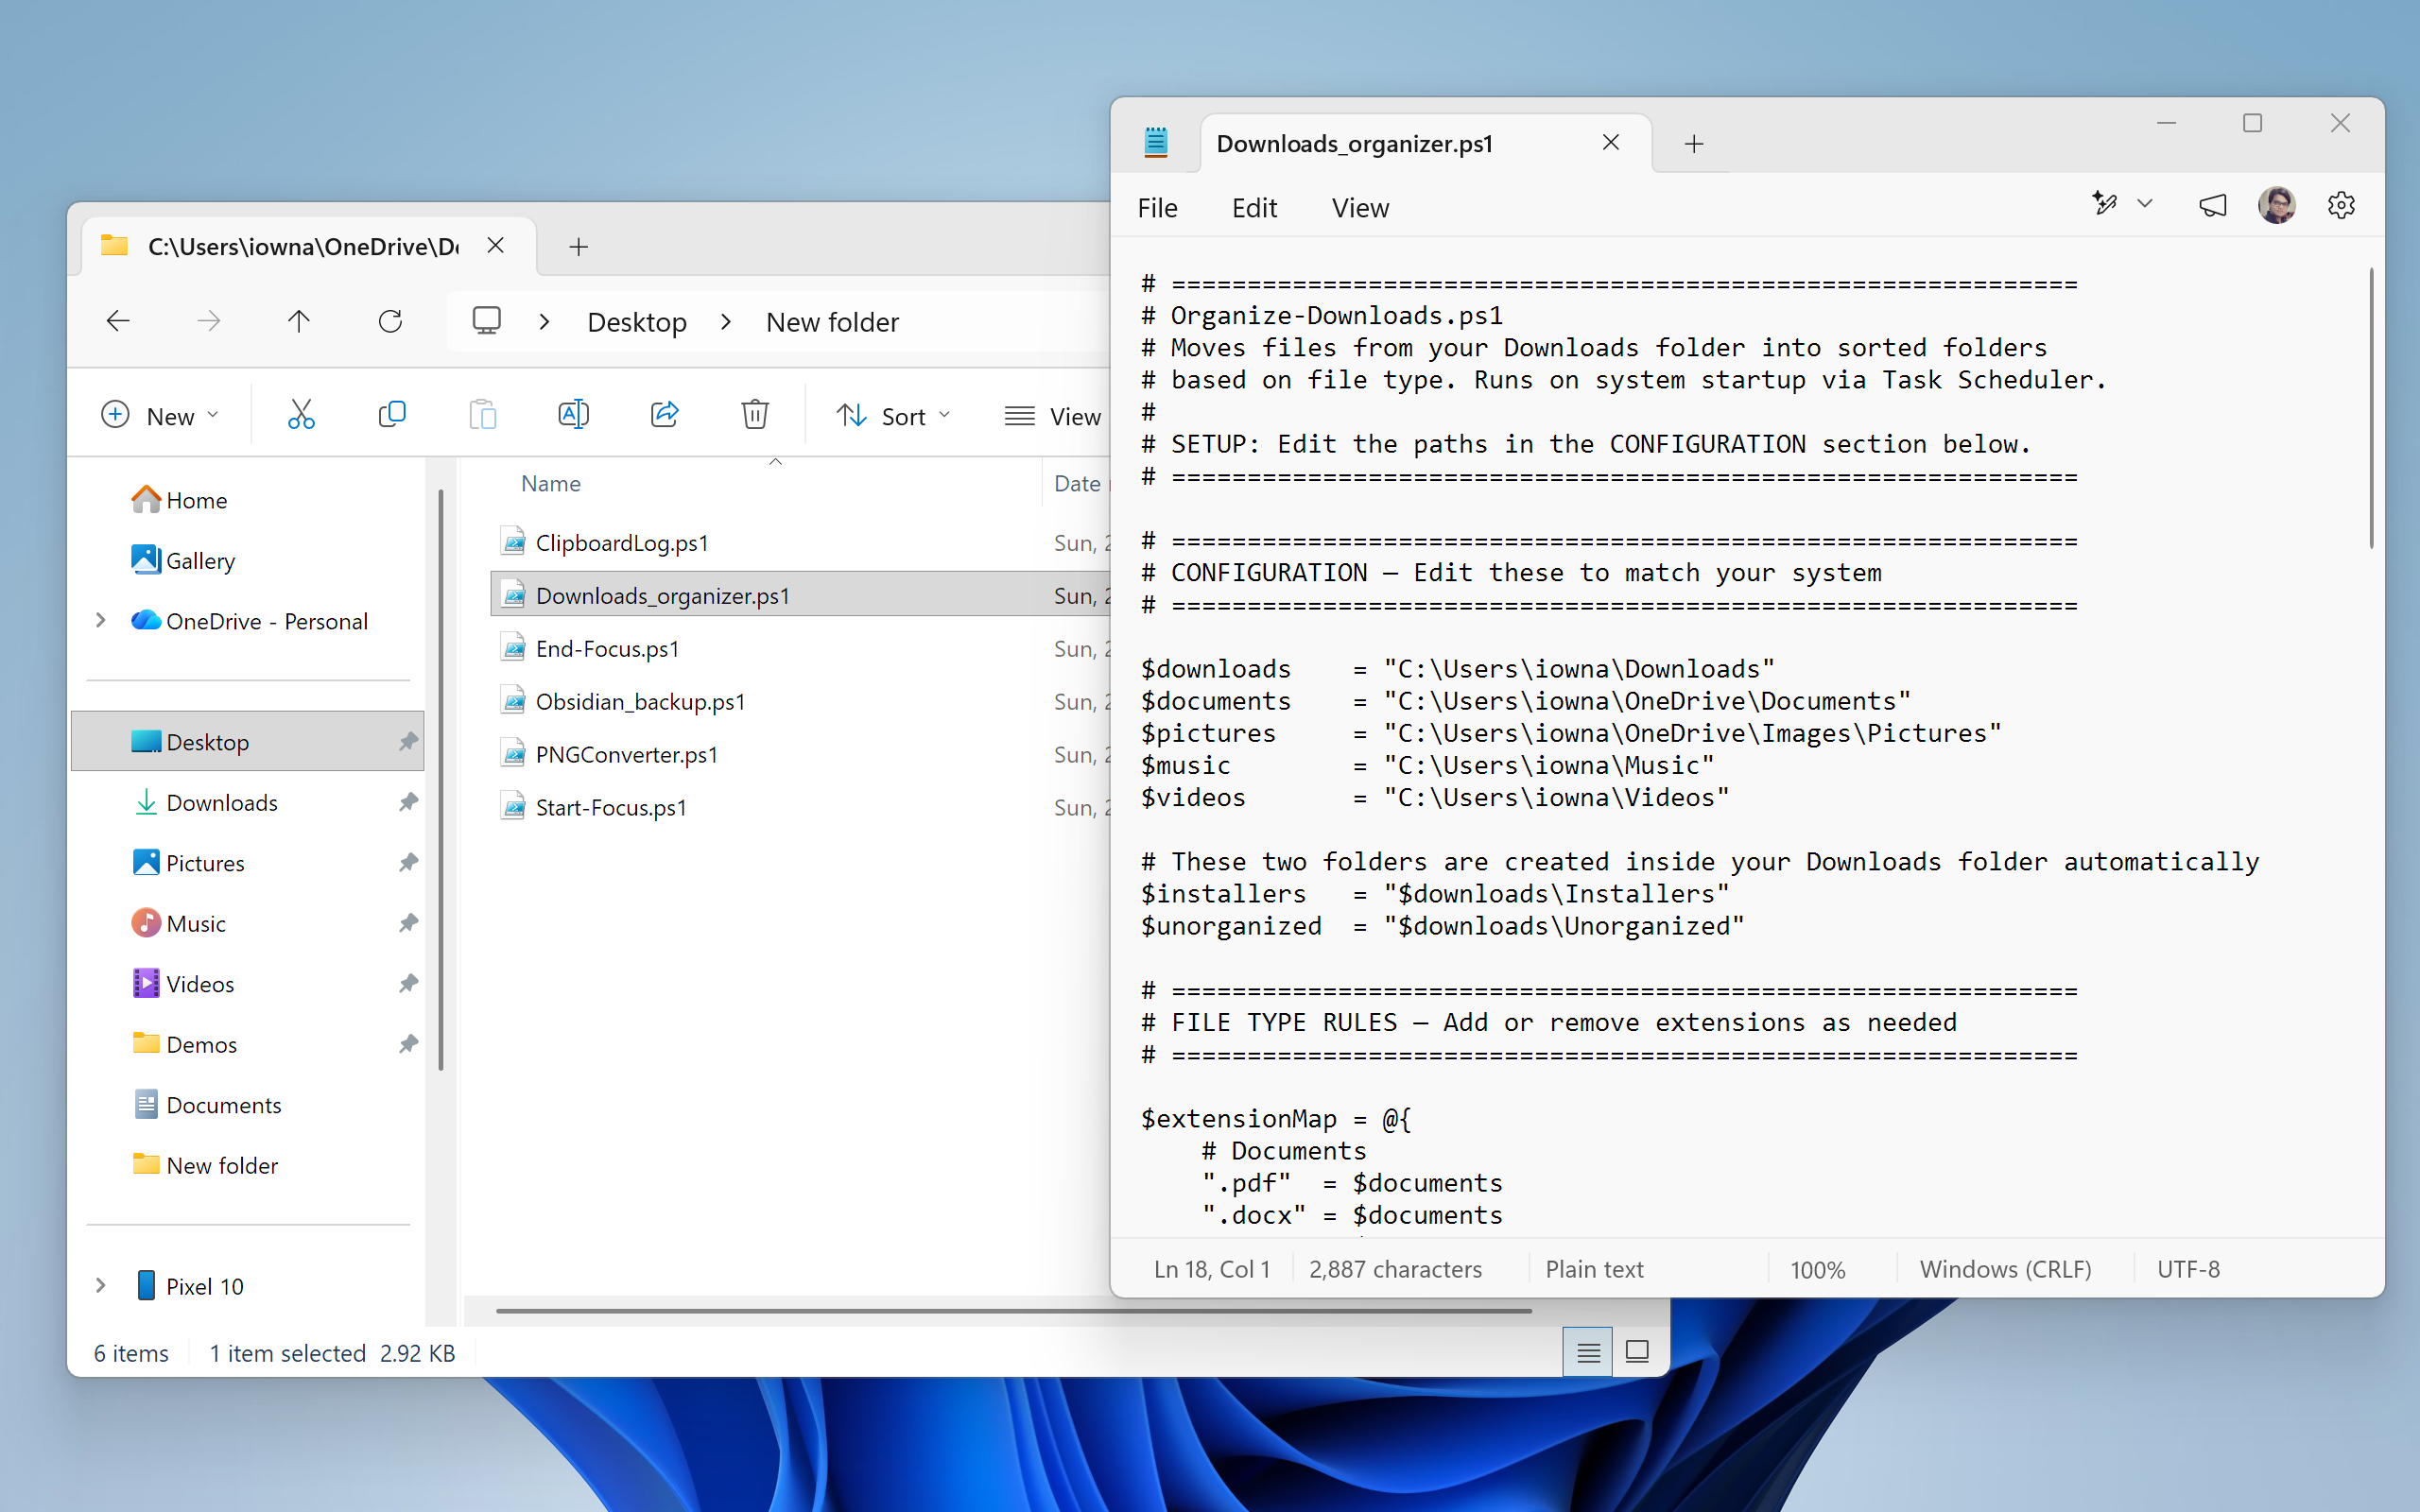Go back in File Explorer
This screenshot has height=1512, width=2420.
118,321
